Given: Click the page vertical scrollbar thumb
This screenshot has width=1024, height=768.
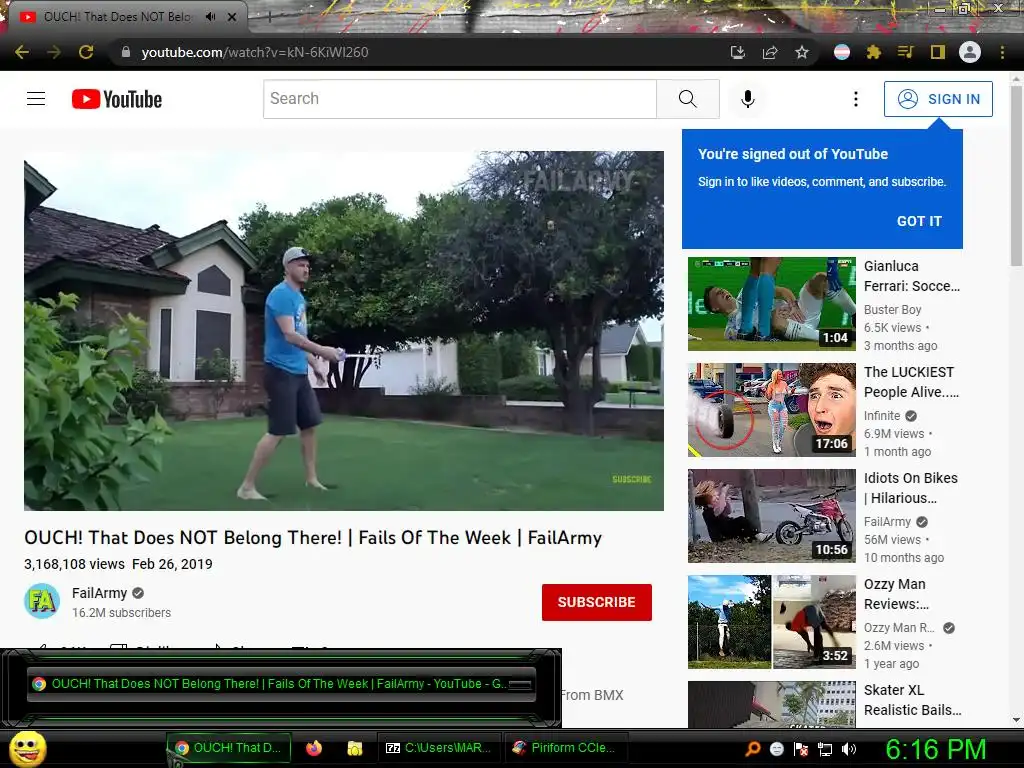Looking at the screenshot, I should coord(1016,176).
